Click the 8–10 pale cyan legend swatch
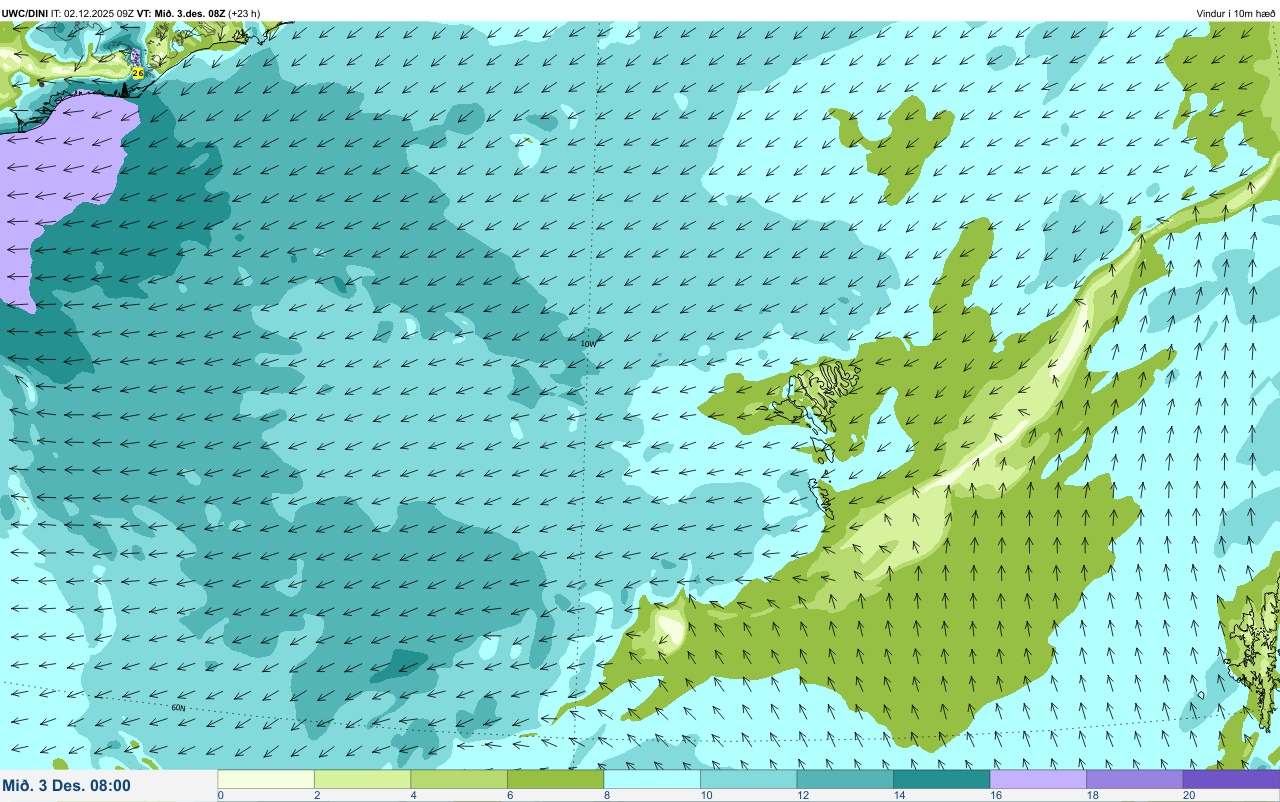The height and width of the screenshot is (802, 1280). (652, 779)
